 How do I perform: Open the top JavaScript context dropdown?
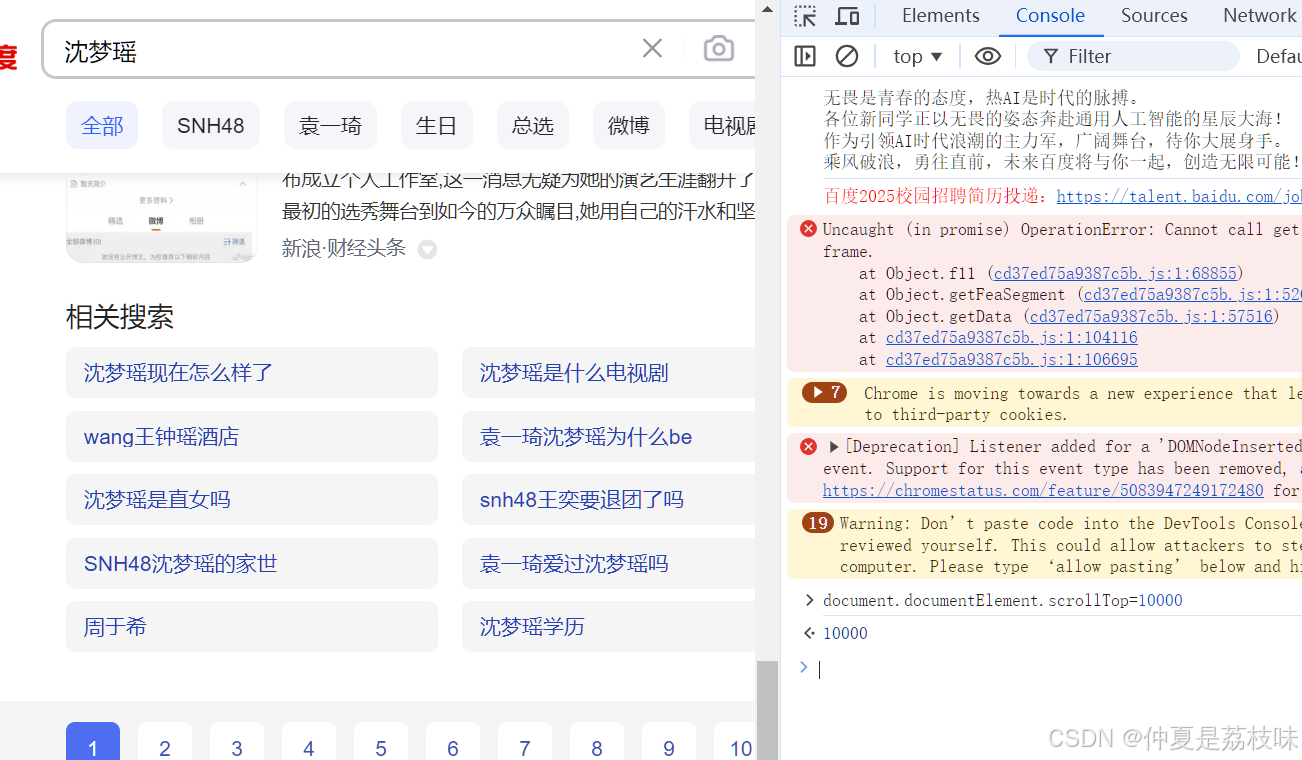[x=918, y=56]
